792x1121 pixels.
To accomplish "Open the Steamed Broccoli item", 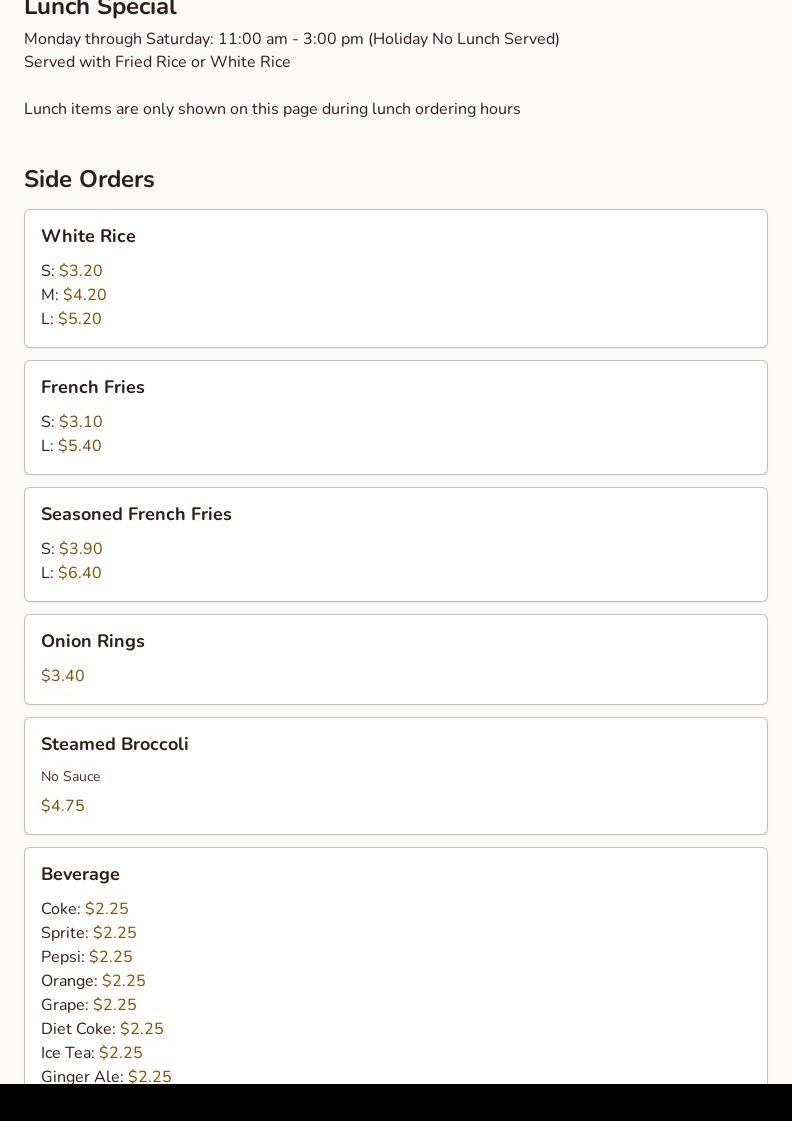I will (115, 745).
